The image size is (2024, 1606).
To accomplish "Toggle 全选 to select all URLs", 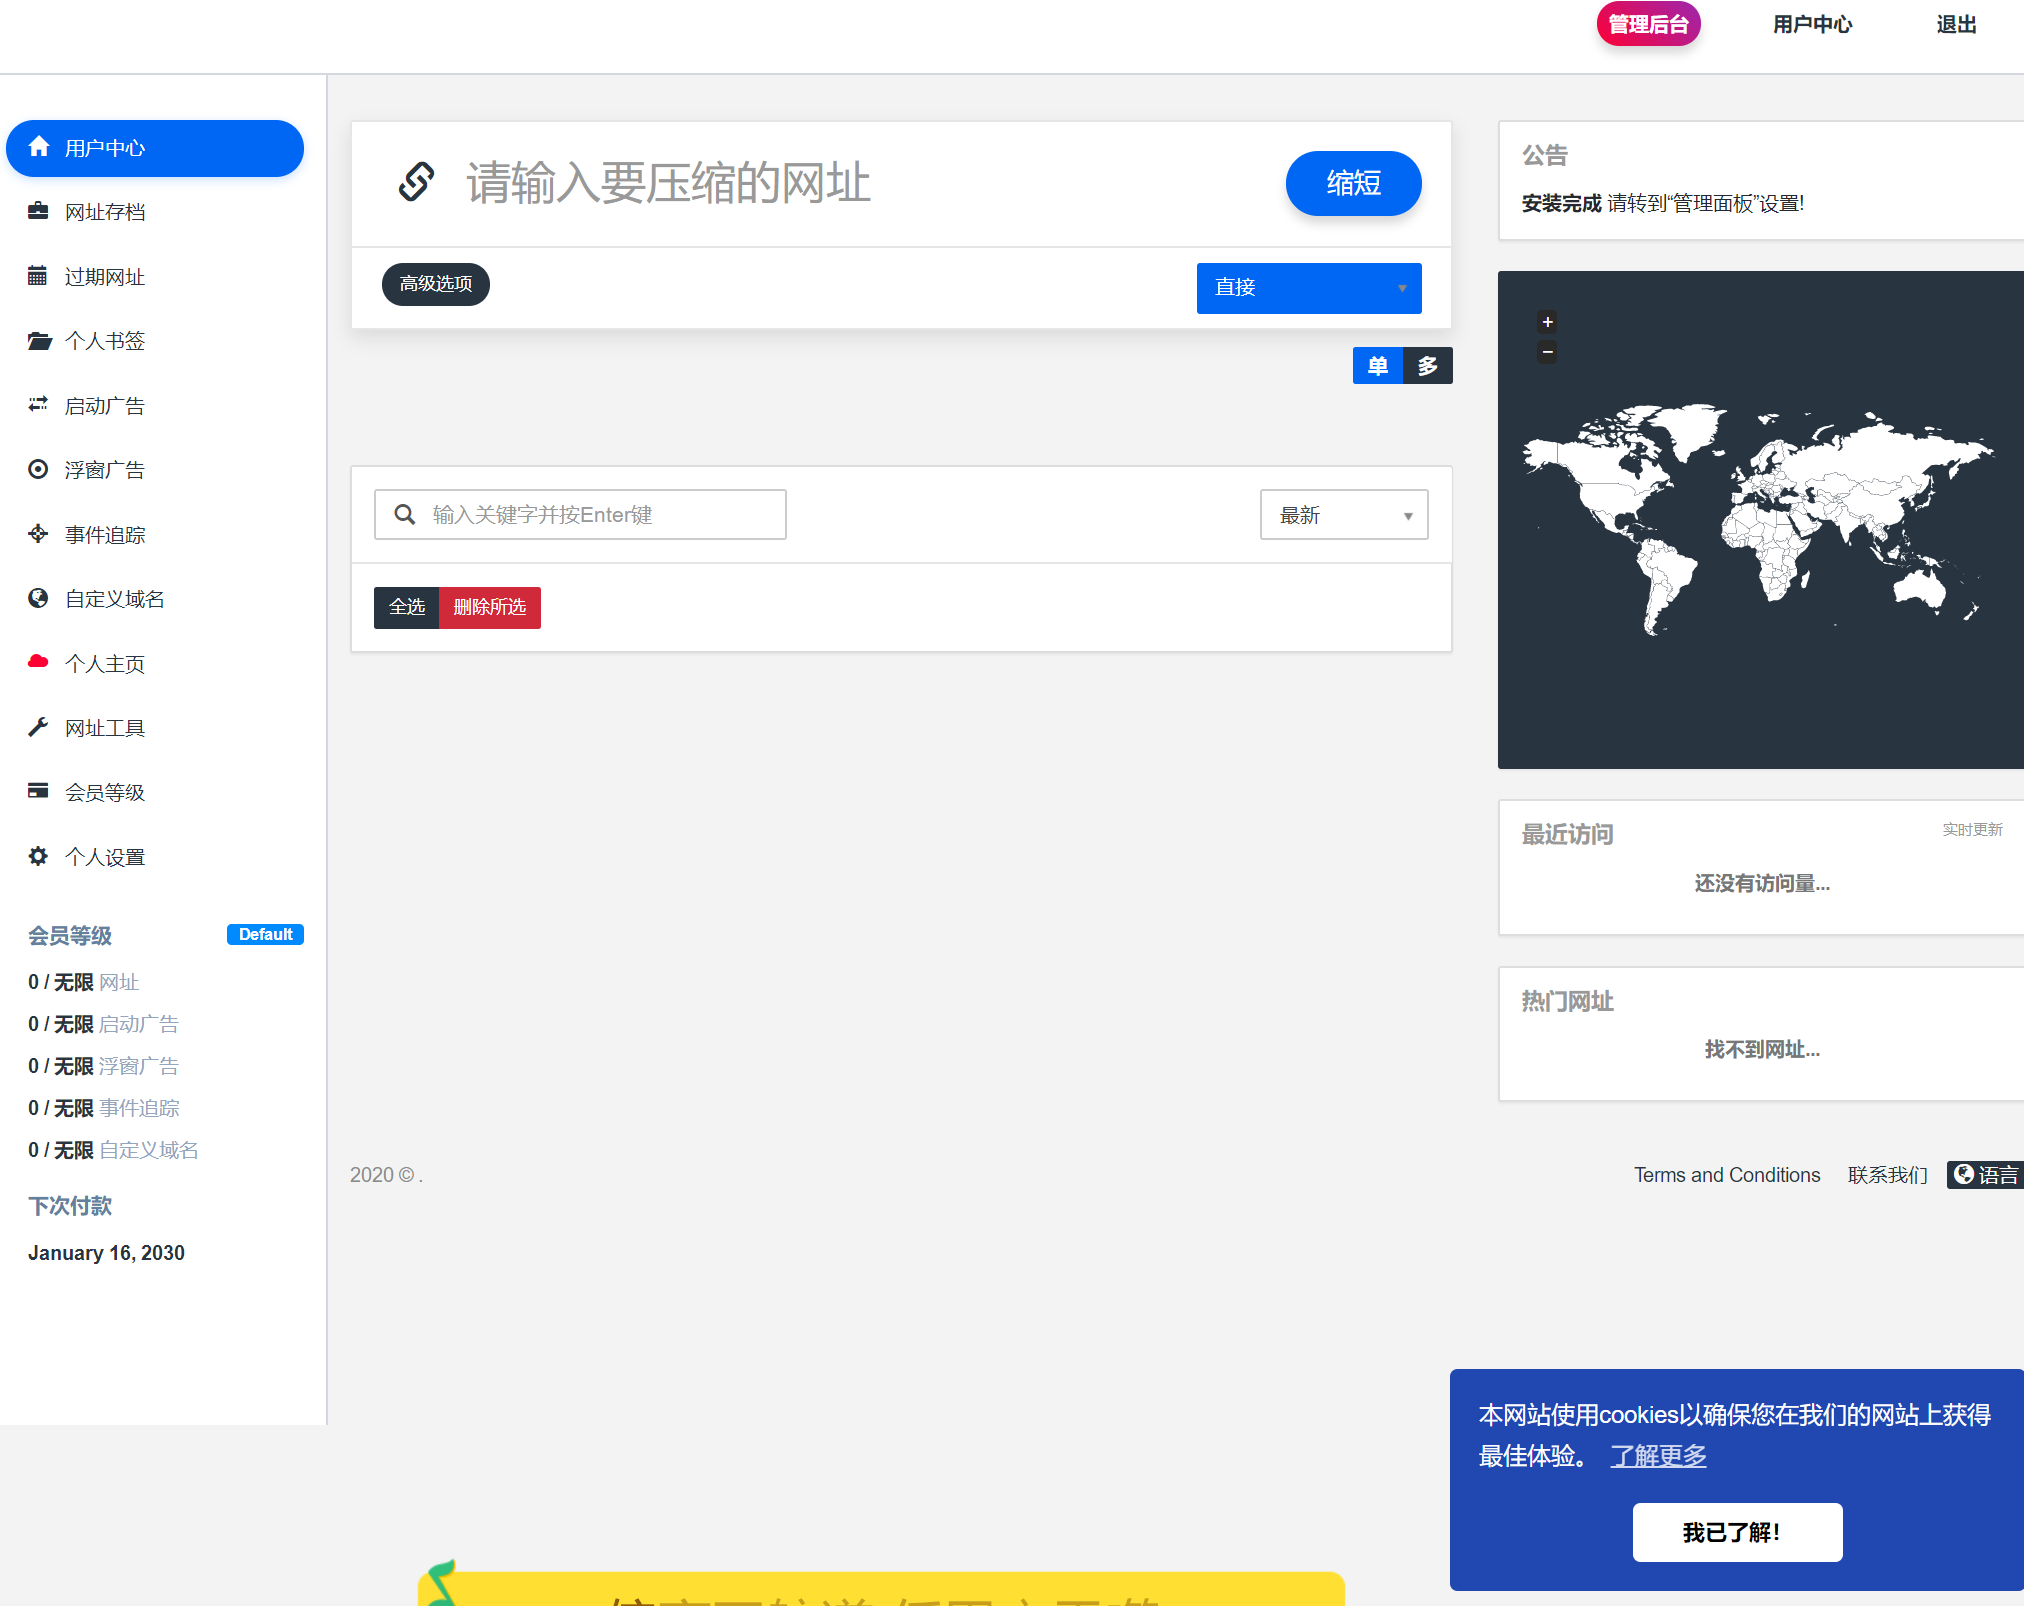I will coord(406,607).
